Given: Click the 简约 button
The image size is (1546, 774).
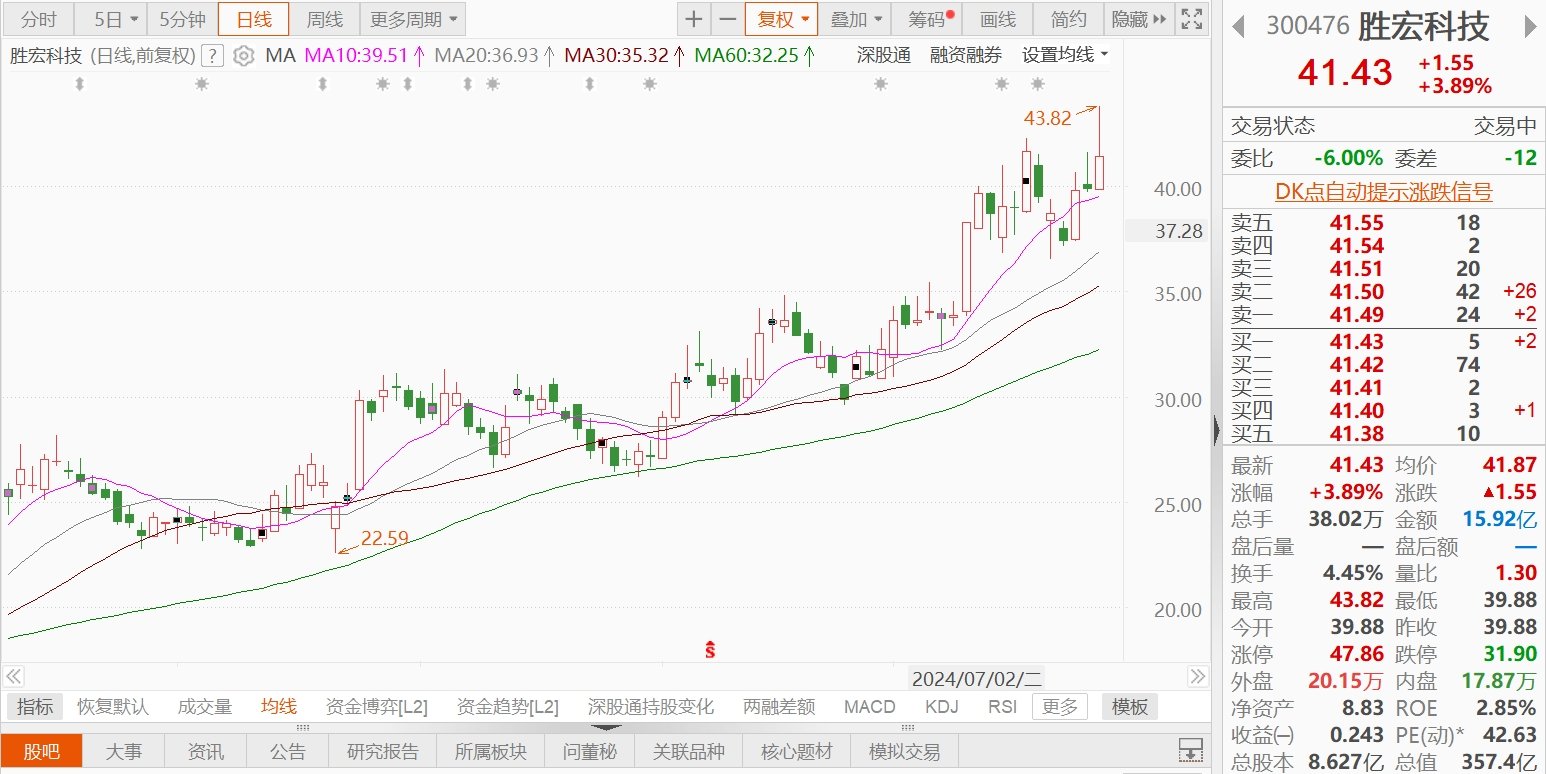Looking at the screenshot, I should tap(1068, 19).
